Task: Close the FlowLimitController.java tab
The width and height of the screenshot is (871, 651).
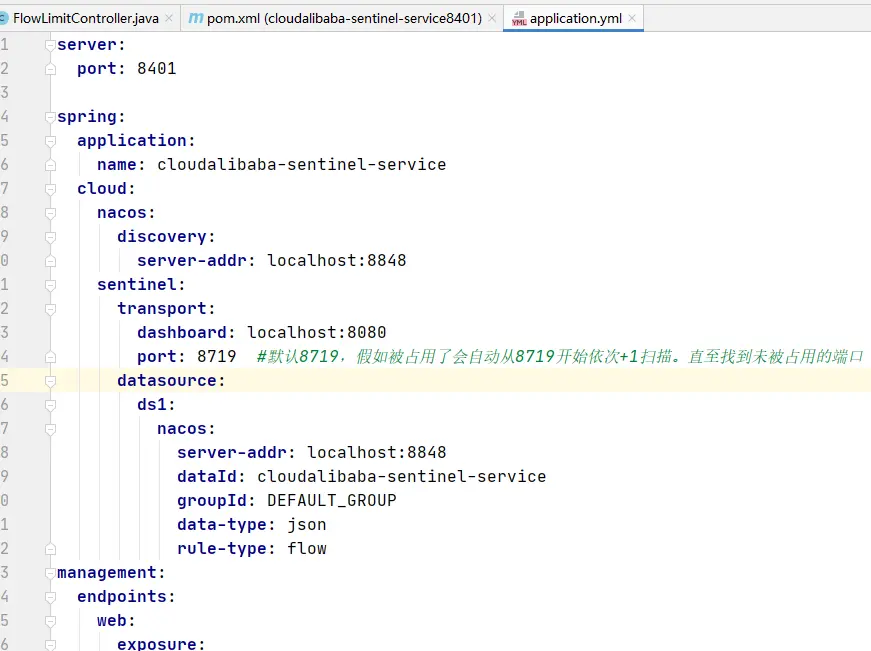Action: point(169,18)
